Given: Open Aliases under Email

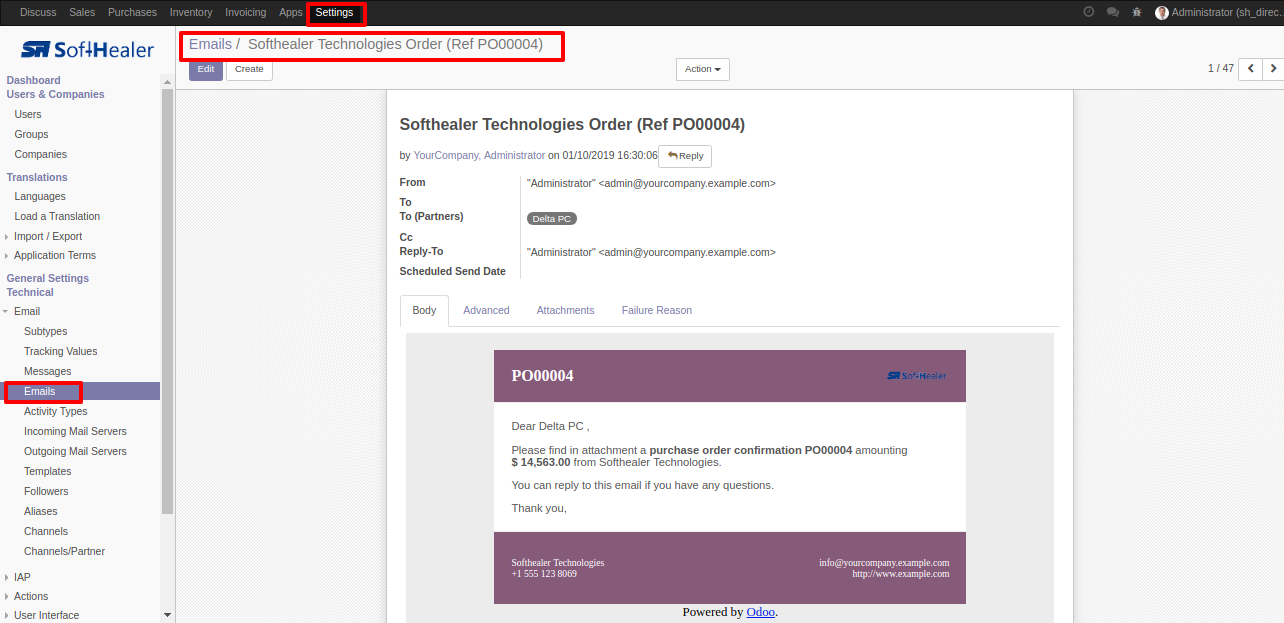Looking at the screenshot, I should tap(41, 511).
